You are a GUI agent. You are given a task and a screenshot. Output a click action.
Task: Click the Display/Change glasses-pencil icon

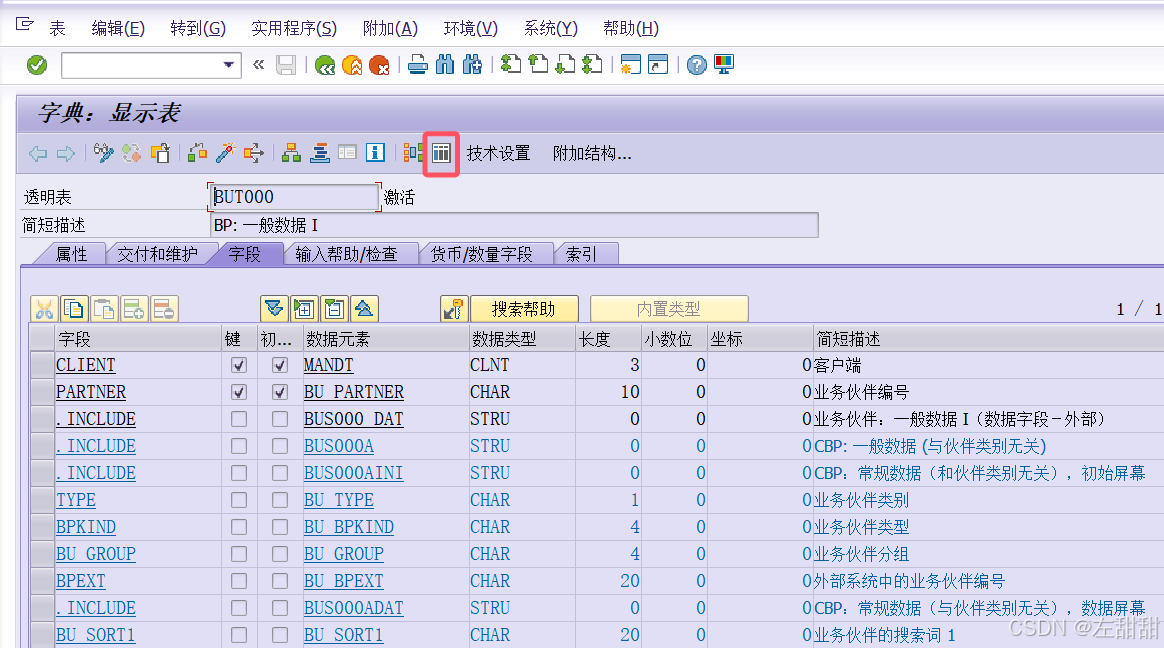[x=103, y=153]
